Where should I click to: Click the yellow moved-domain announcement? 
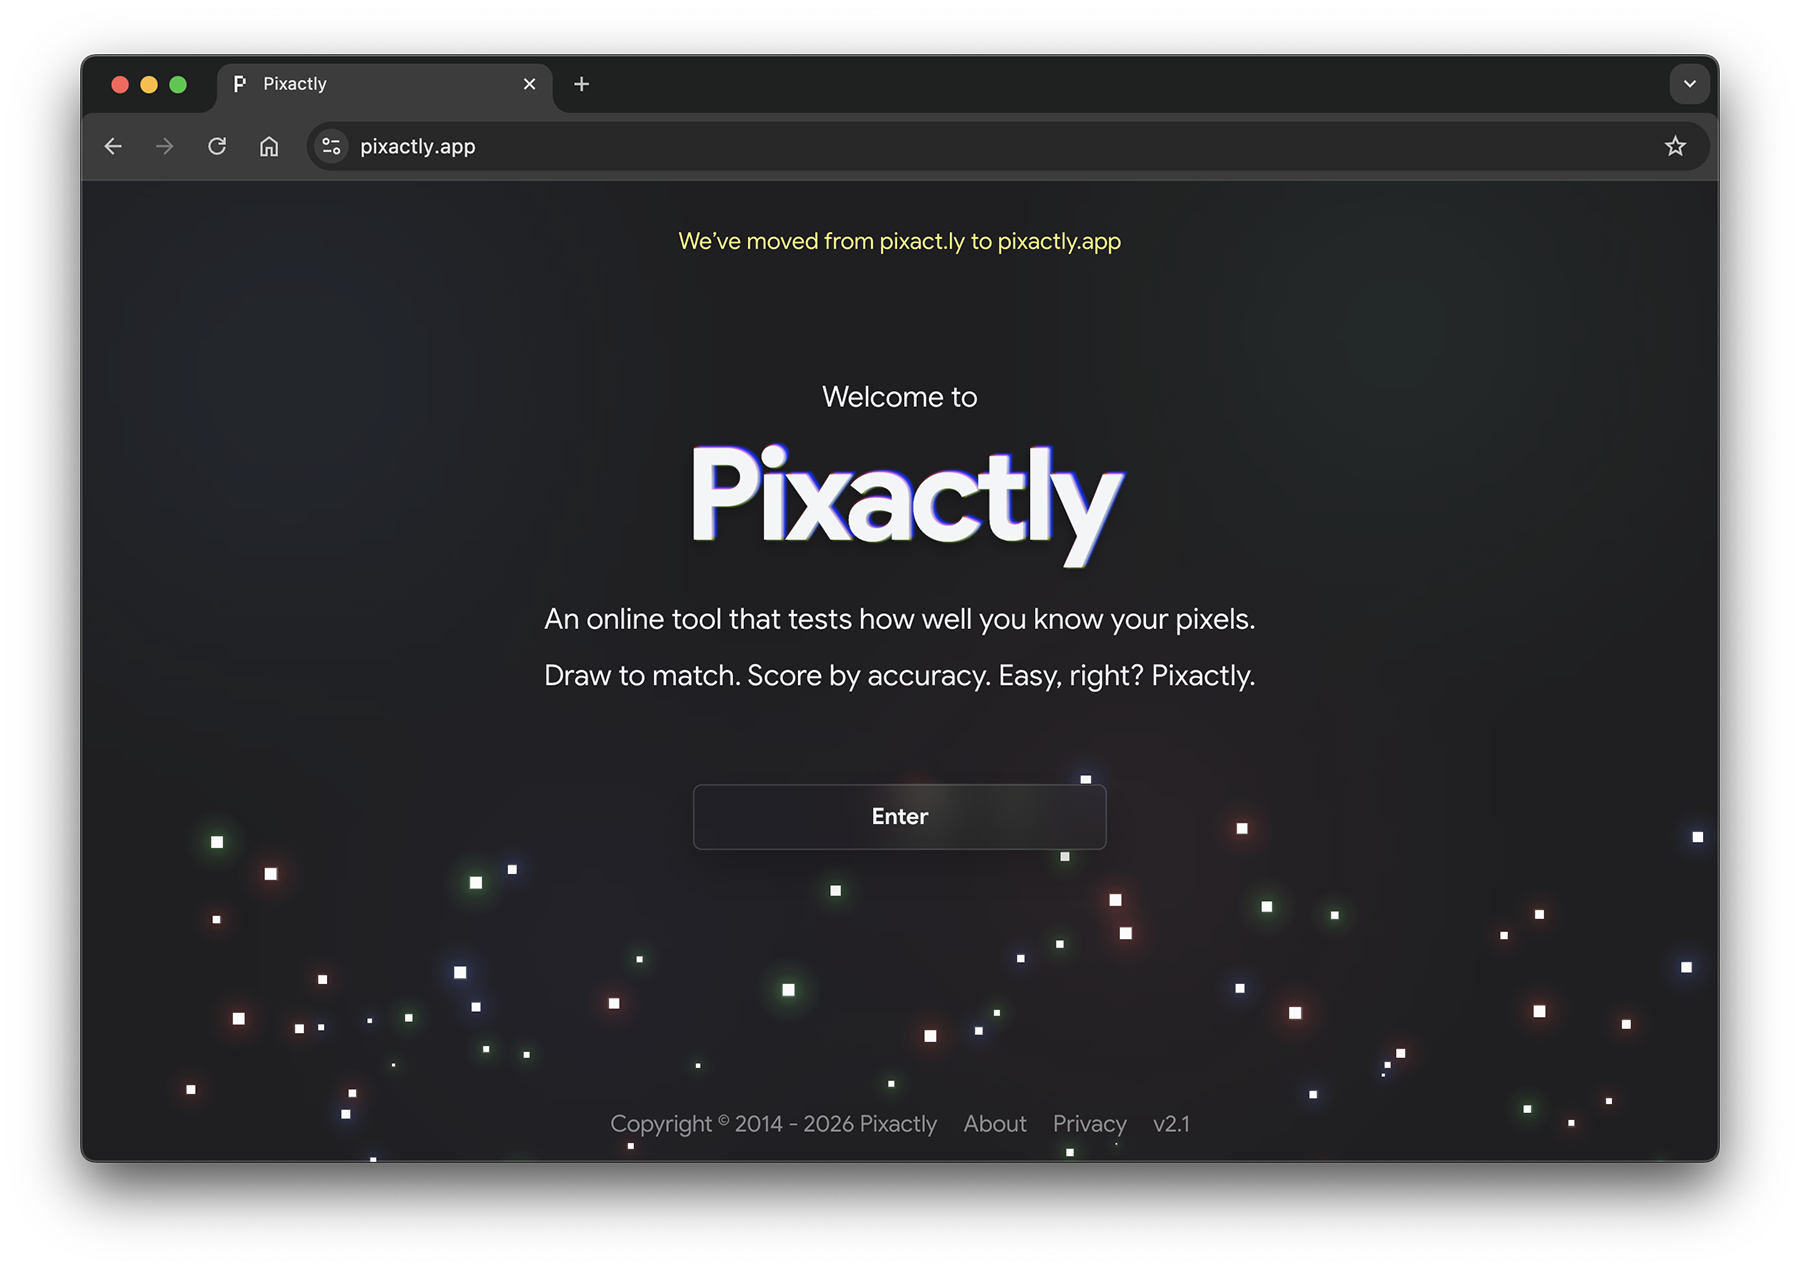[x=899, y=241]
